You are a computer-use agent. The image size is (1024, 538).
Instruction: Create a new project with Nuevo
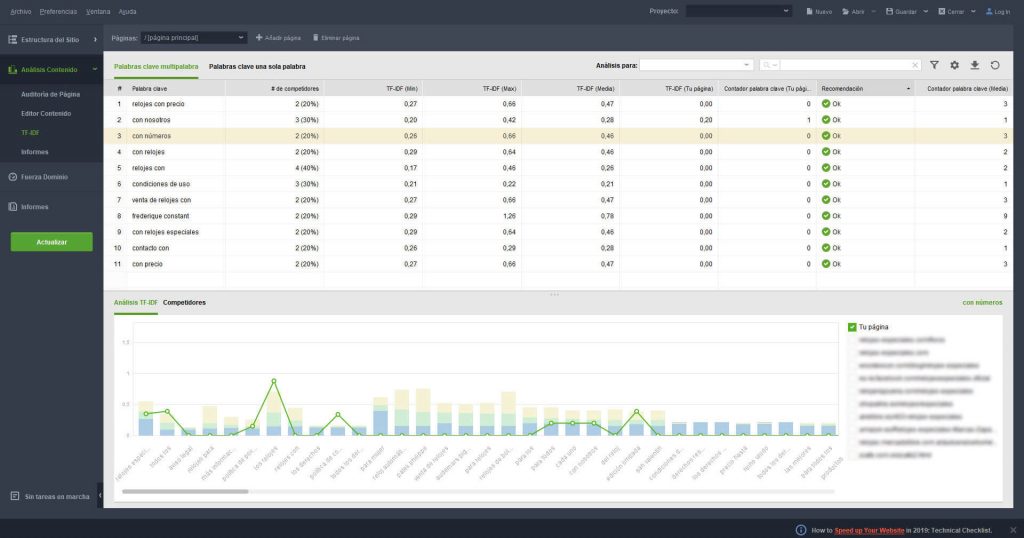(x=819, y=12)
